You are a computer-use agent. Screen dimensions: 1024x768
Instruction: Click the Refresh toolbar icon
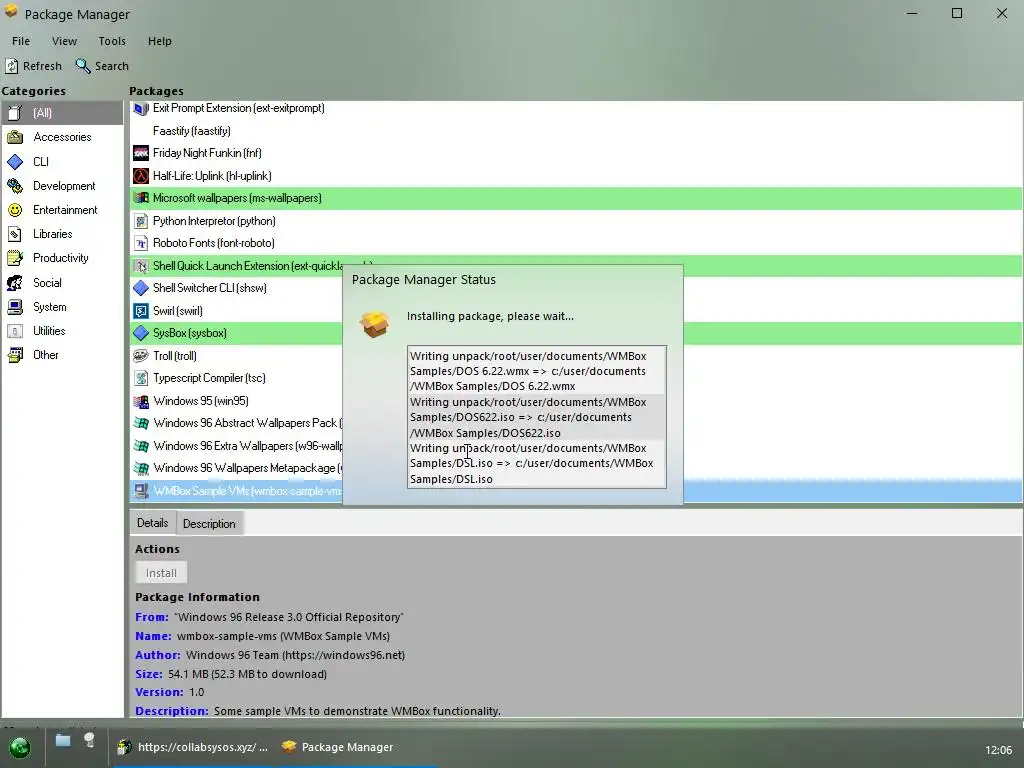(x=12, y=66)
